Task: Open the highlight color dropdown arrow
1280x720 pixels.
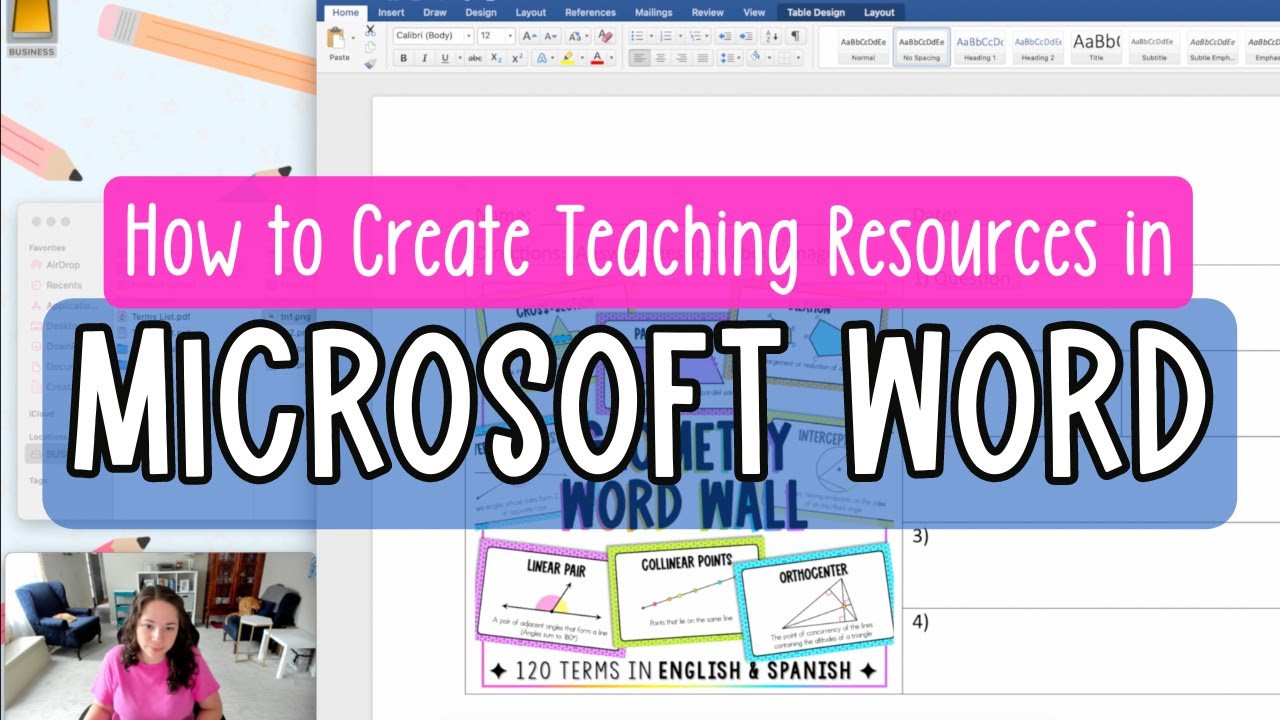Action: [x=580, y=58]
